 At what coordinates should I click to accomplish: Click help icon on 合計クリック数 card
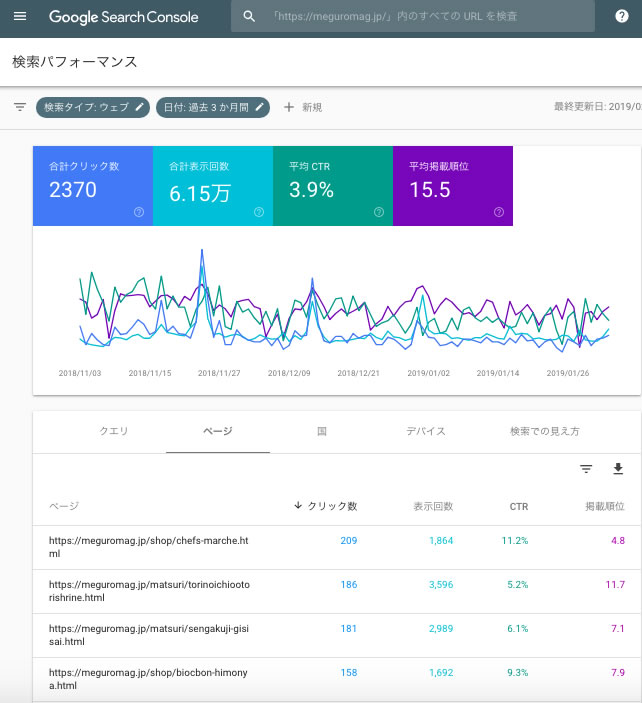(x=138, y=212)
